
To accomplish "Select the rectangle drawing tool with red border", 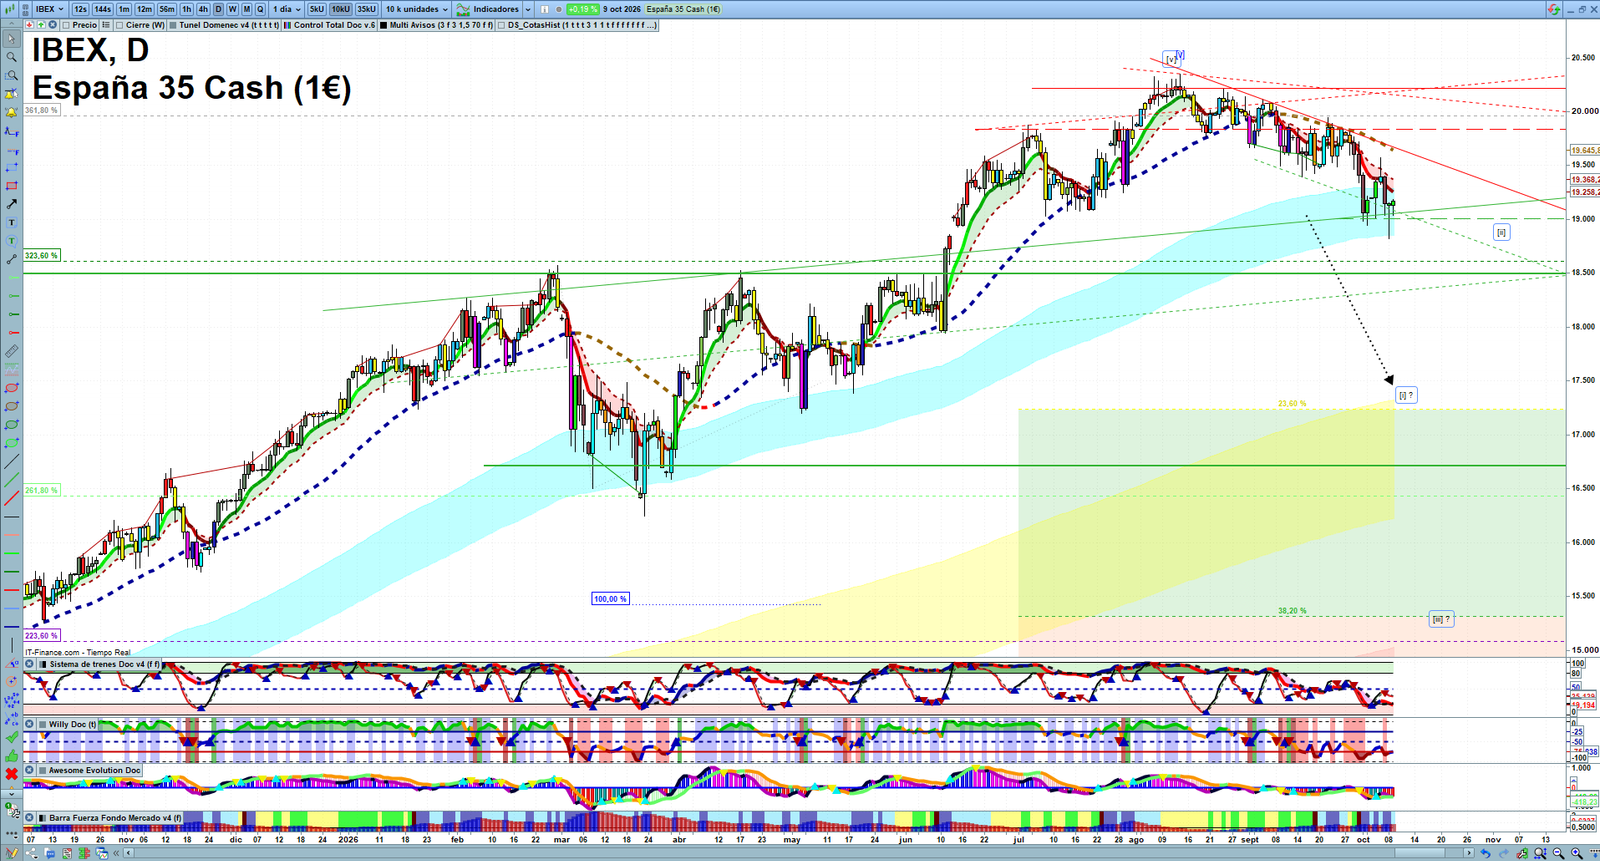I will pos(12,186).
